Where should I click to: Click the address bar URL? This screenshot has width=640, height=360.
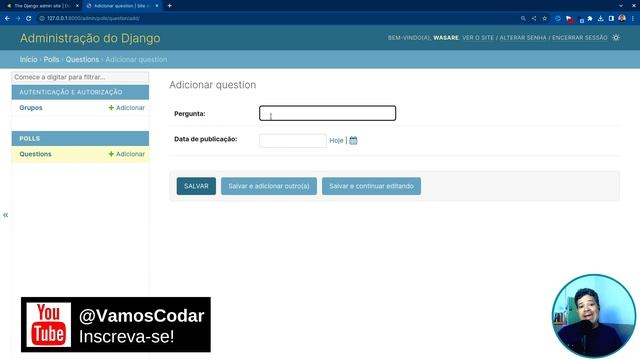click(93, 18)
